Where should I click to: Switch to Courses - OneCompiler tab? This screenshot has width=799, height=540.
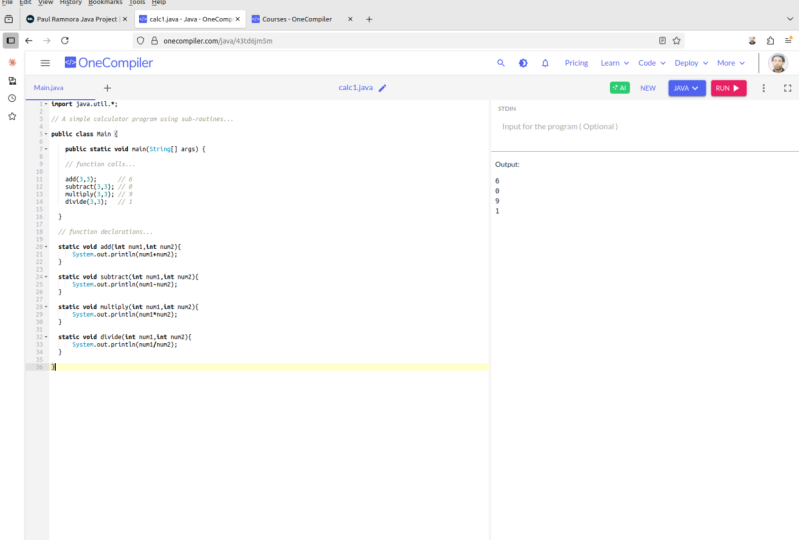pos(297,19)
